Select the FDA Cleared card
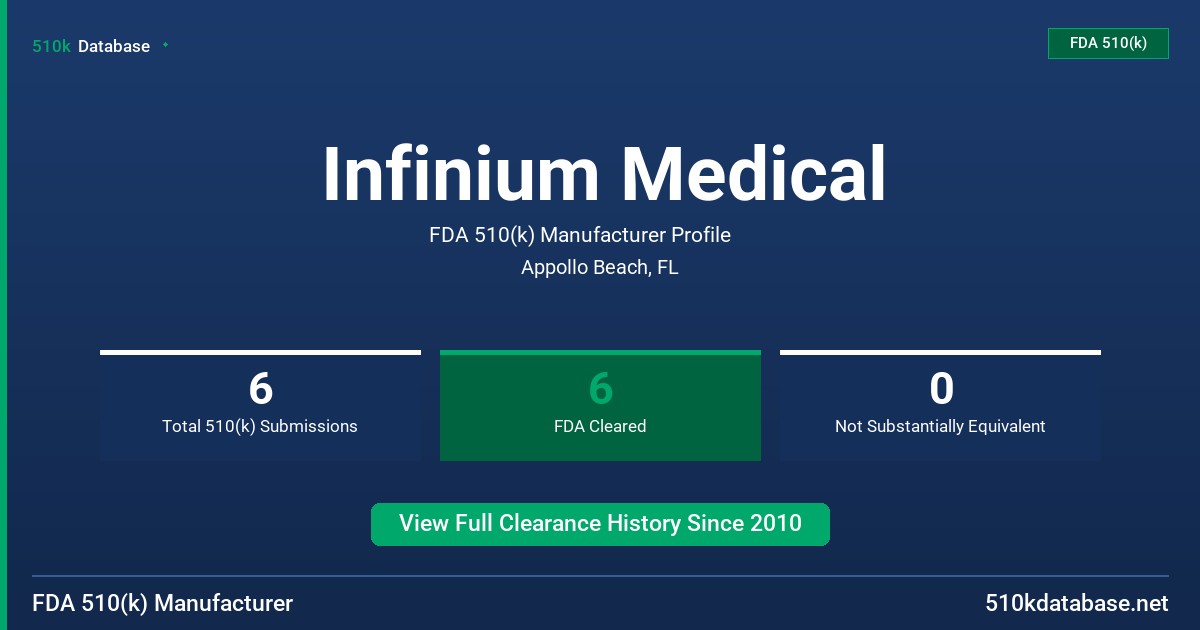This screenshot has height=630, width=1200. pyautogui.click(x=600, y=405)
